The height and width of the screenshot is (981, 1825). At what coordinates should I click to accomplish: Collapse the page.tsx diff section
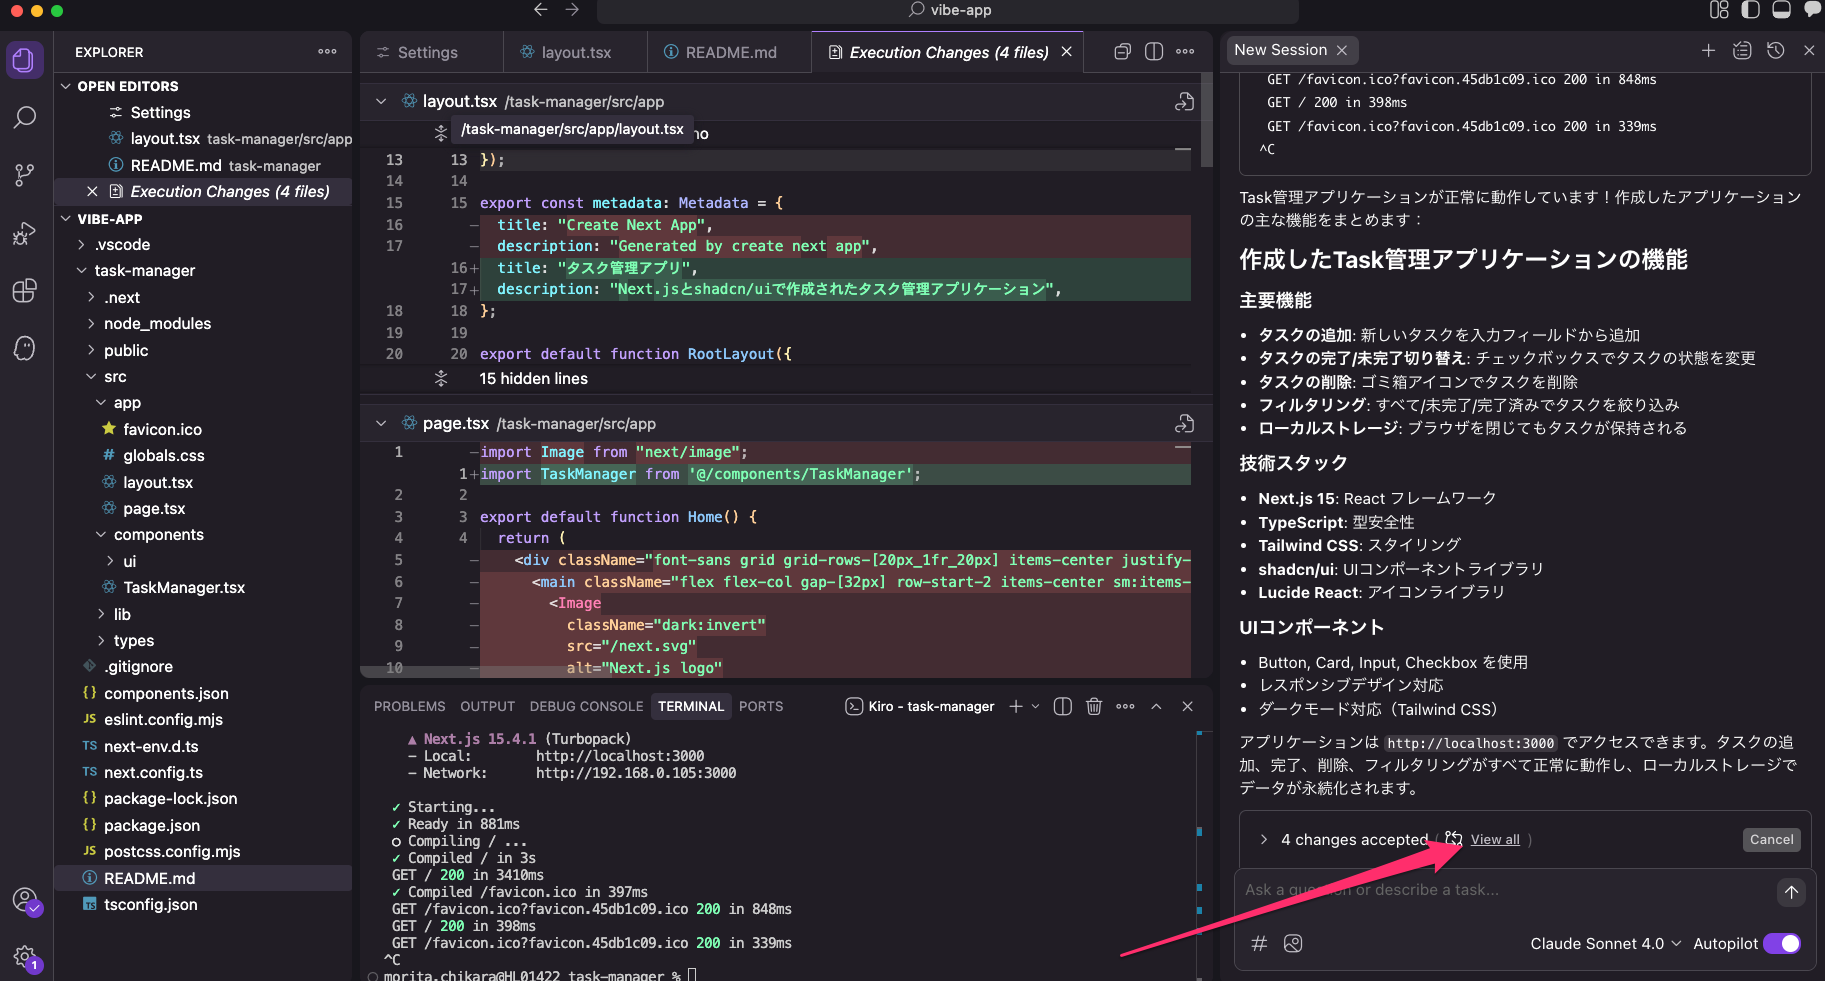tap(381, 424)
